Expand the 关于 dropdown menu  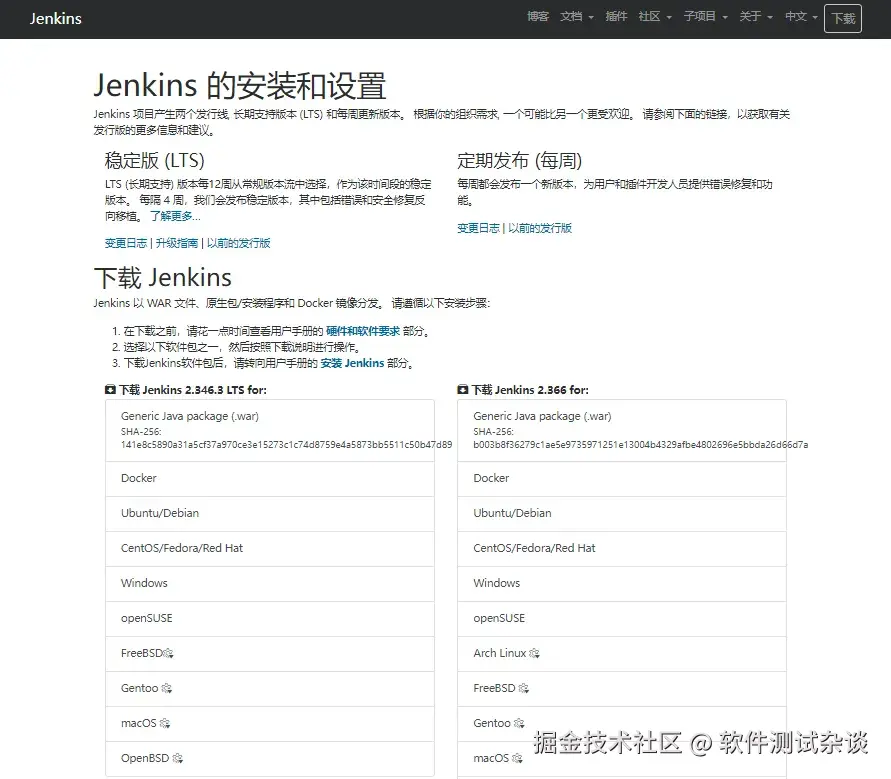(756, 16)
